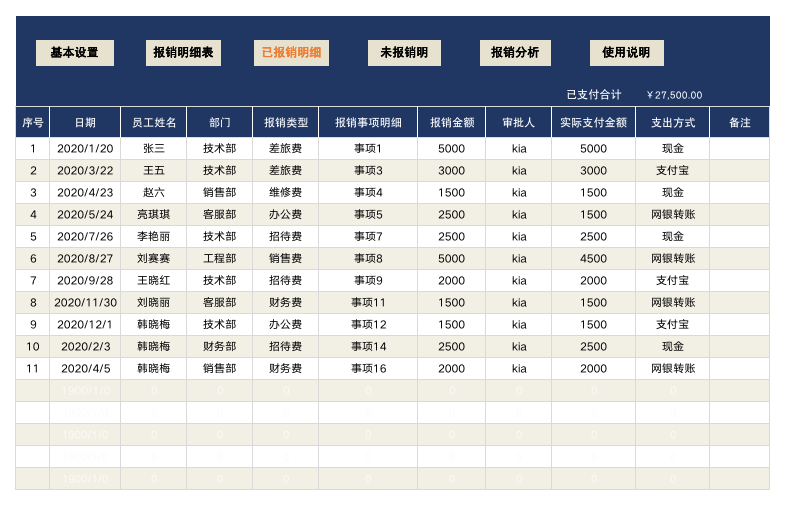The image size is (785, 505).
Task: Click the 报销金额 column header
Action: pos(452,122)
